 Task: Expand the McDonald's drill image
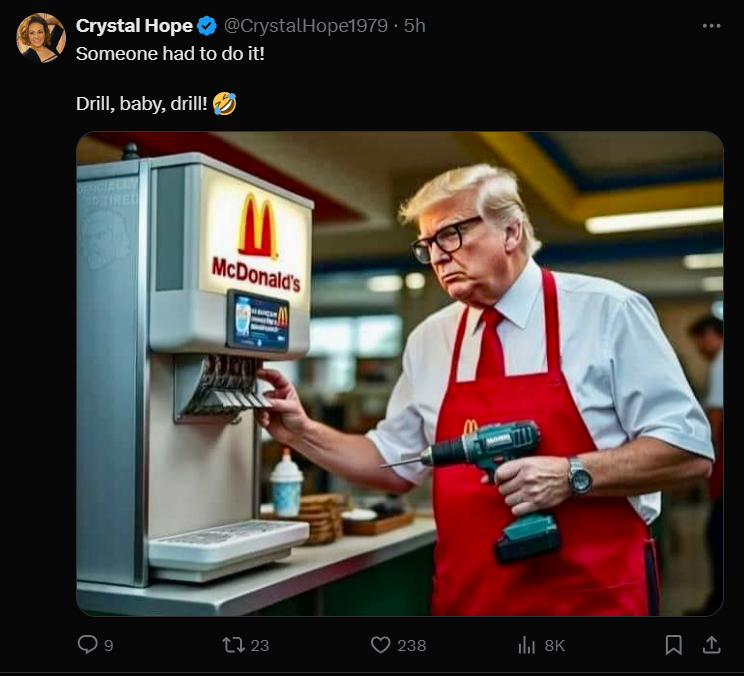(x=400, y=374)
